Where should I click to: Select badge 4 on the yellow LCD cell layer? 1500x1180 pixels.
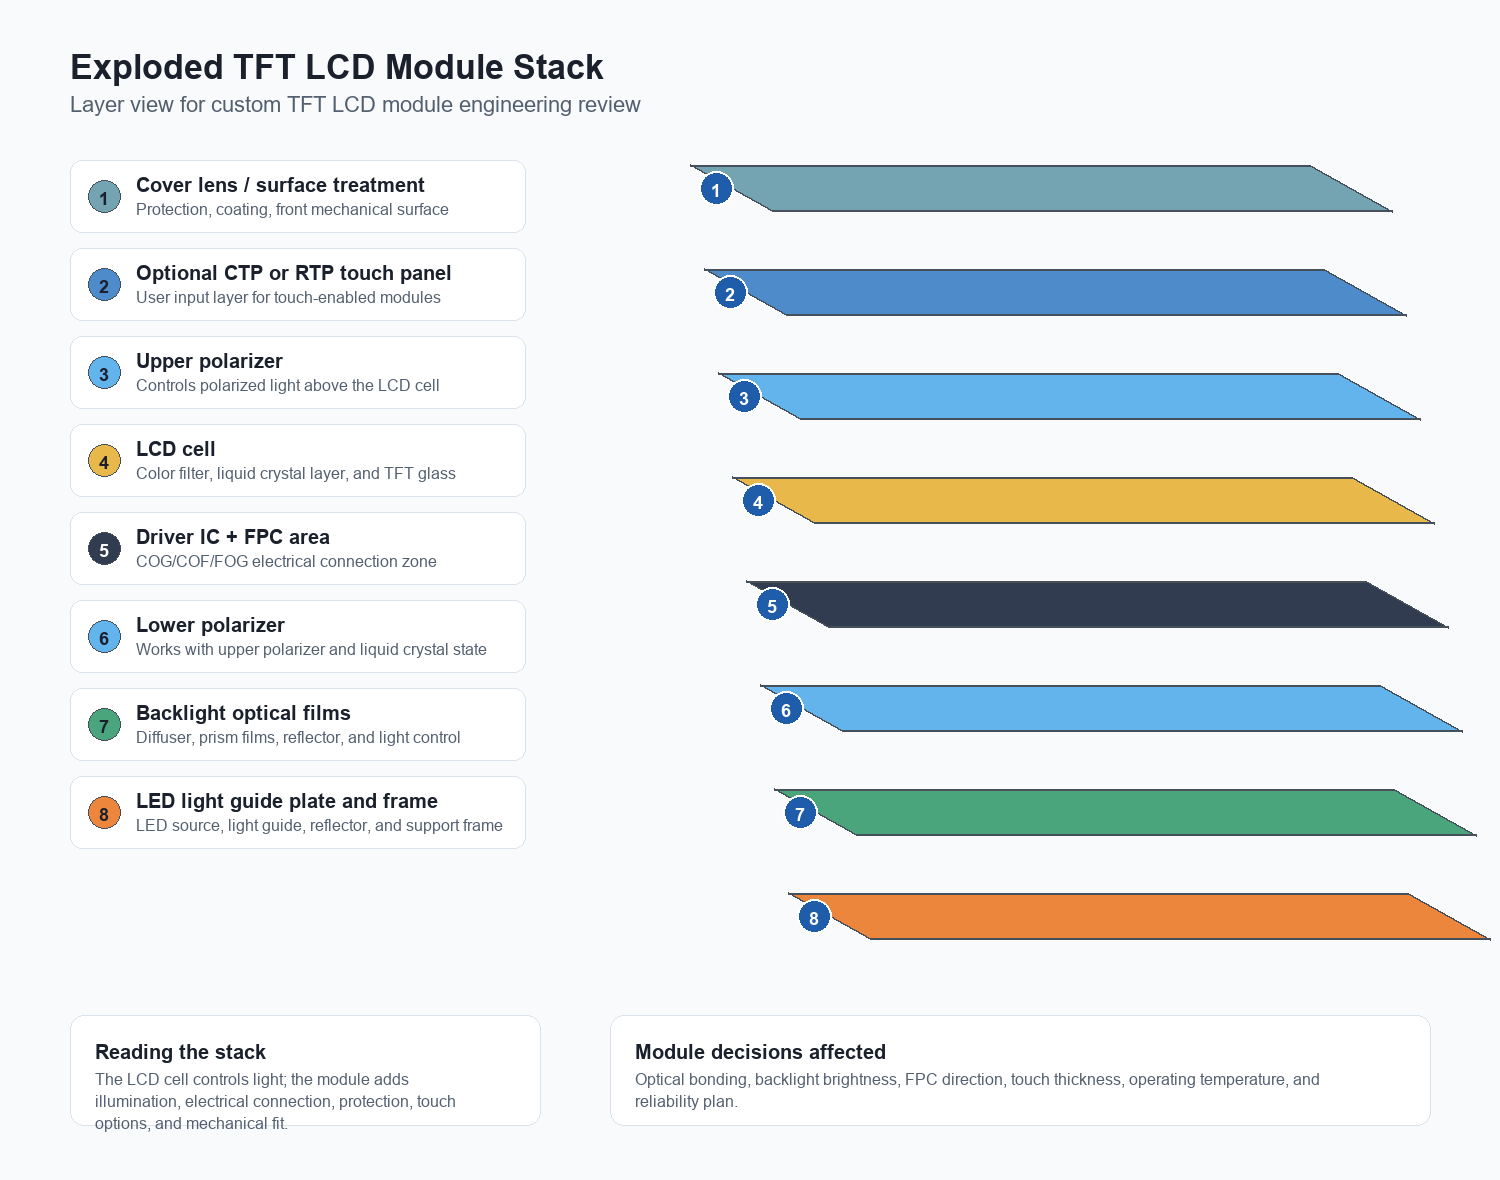tap(758, 501)
